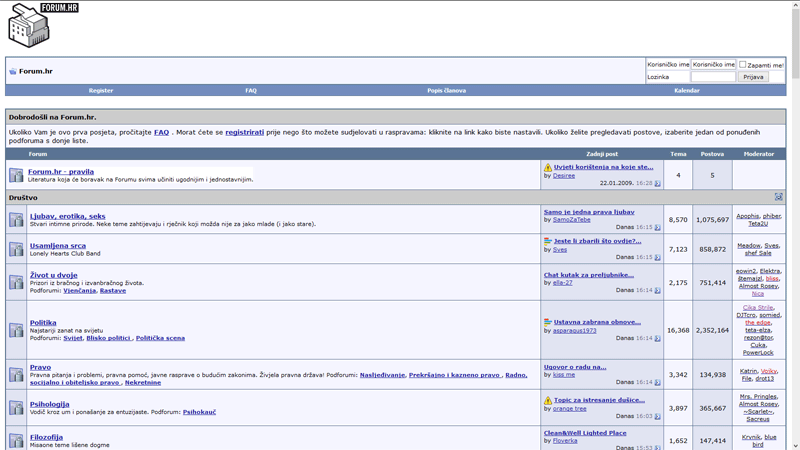This screenshot has width=800, height=450.
Task: Open the Clean&Well Lighted Place thread
Action: 585,433
